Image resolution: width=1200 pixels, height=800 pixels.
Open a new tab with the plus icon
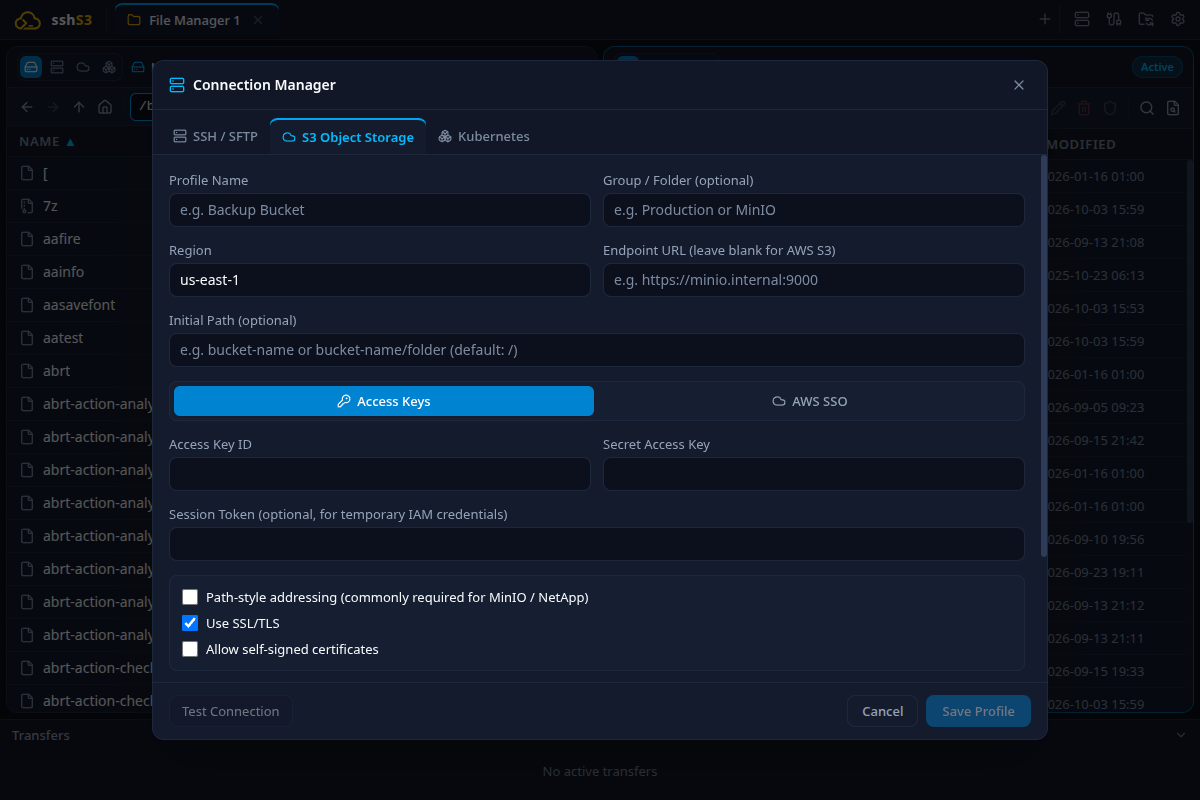tap(1045, 19)
